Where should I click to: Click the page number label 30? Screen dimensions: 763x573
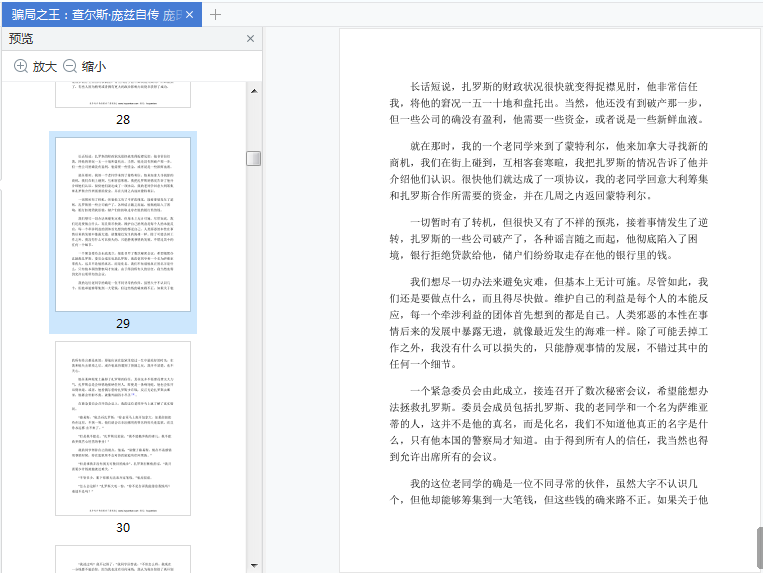[123, 528]
